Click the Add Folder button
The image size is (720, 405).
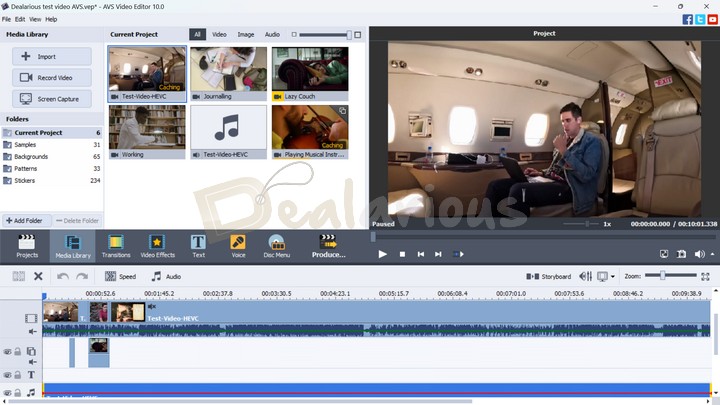point(26,220)
